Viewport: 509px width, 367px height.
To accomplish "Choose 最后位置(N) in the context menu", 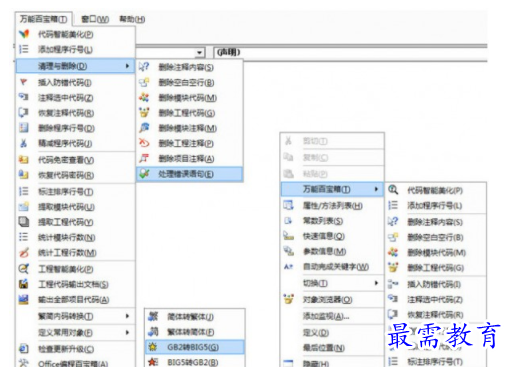I will (x=332, y=348).
